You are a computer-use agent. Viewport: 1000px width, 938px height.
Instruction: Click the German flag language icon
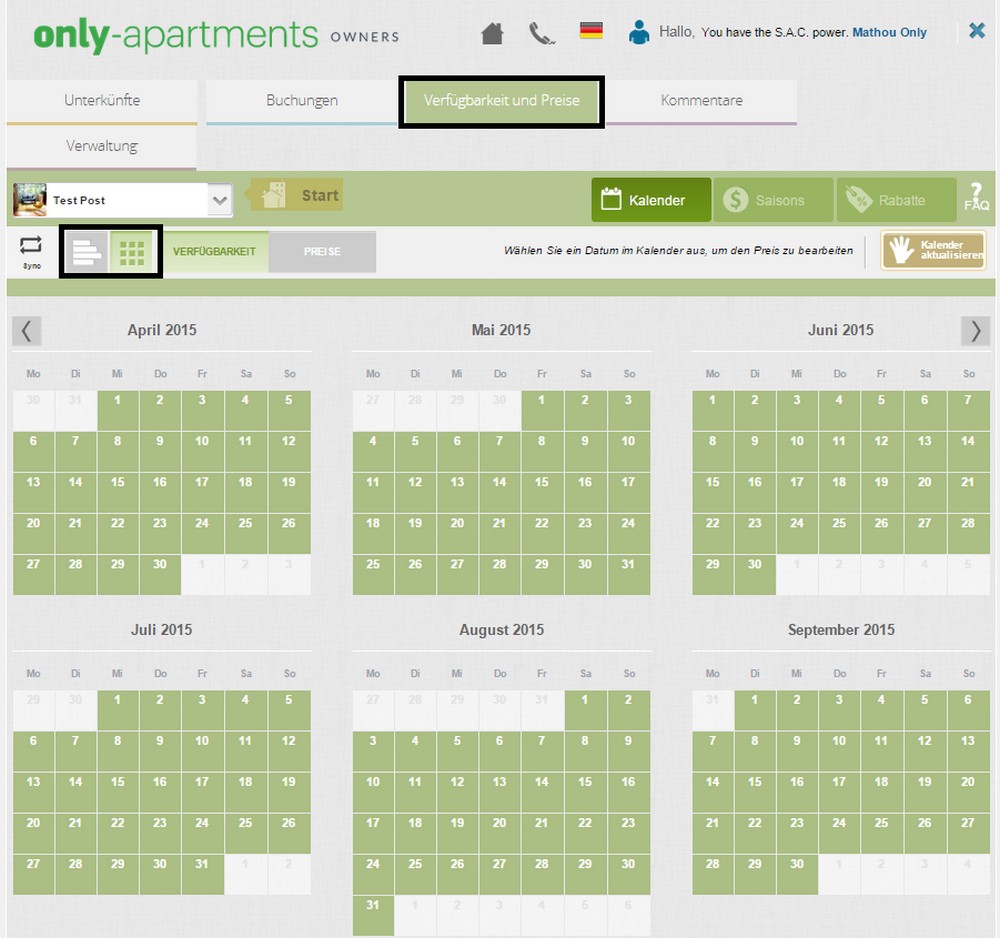[591, 31]
